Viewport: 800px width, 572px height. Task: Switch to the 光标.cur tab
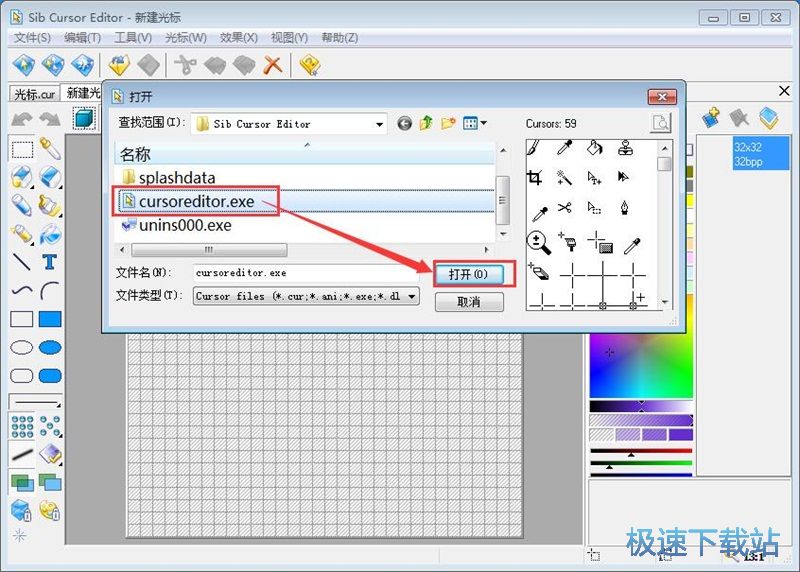tap(34, 94)
